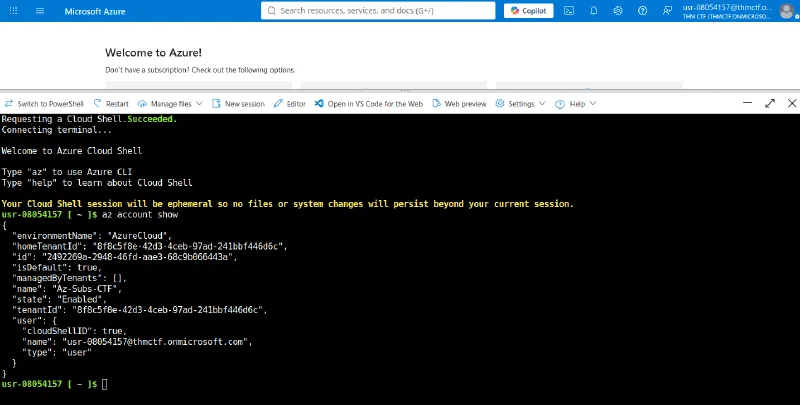Open the feedback icon in header
Screen dimensions: 800x405
pos(667,11)
